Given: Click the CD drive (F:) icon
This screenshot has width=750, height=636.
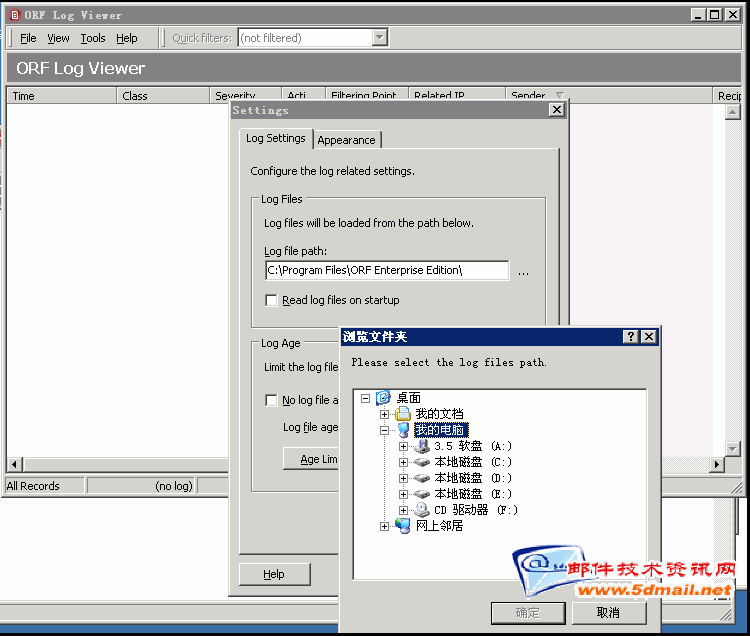Looking at the screenshot, I should pos(421,510).
